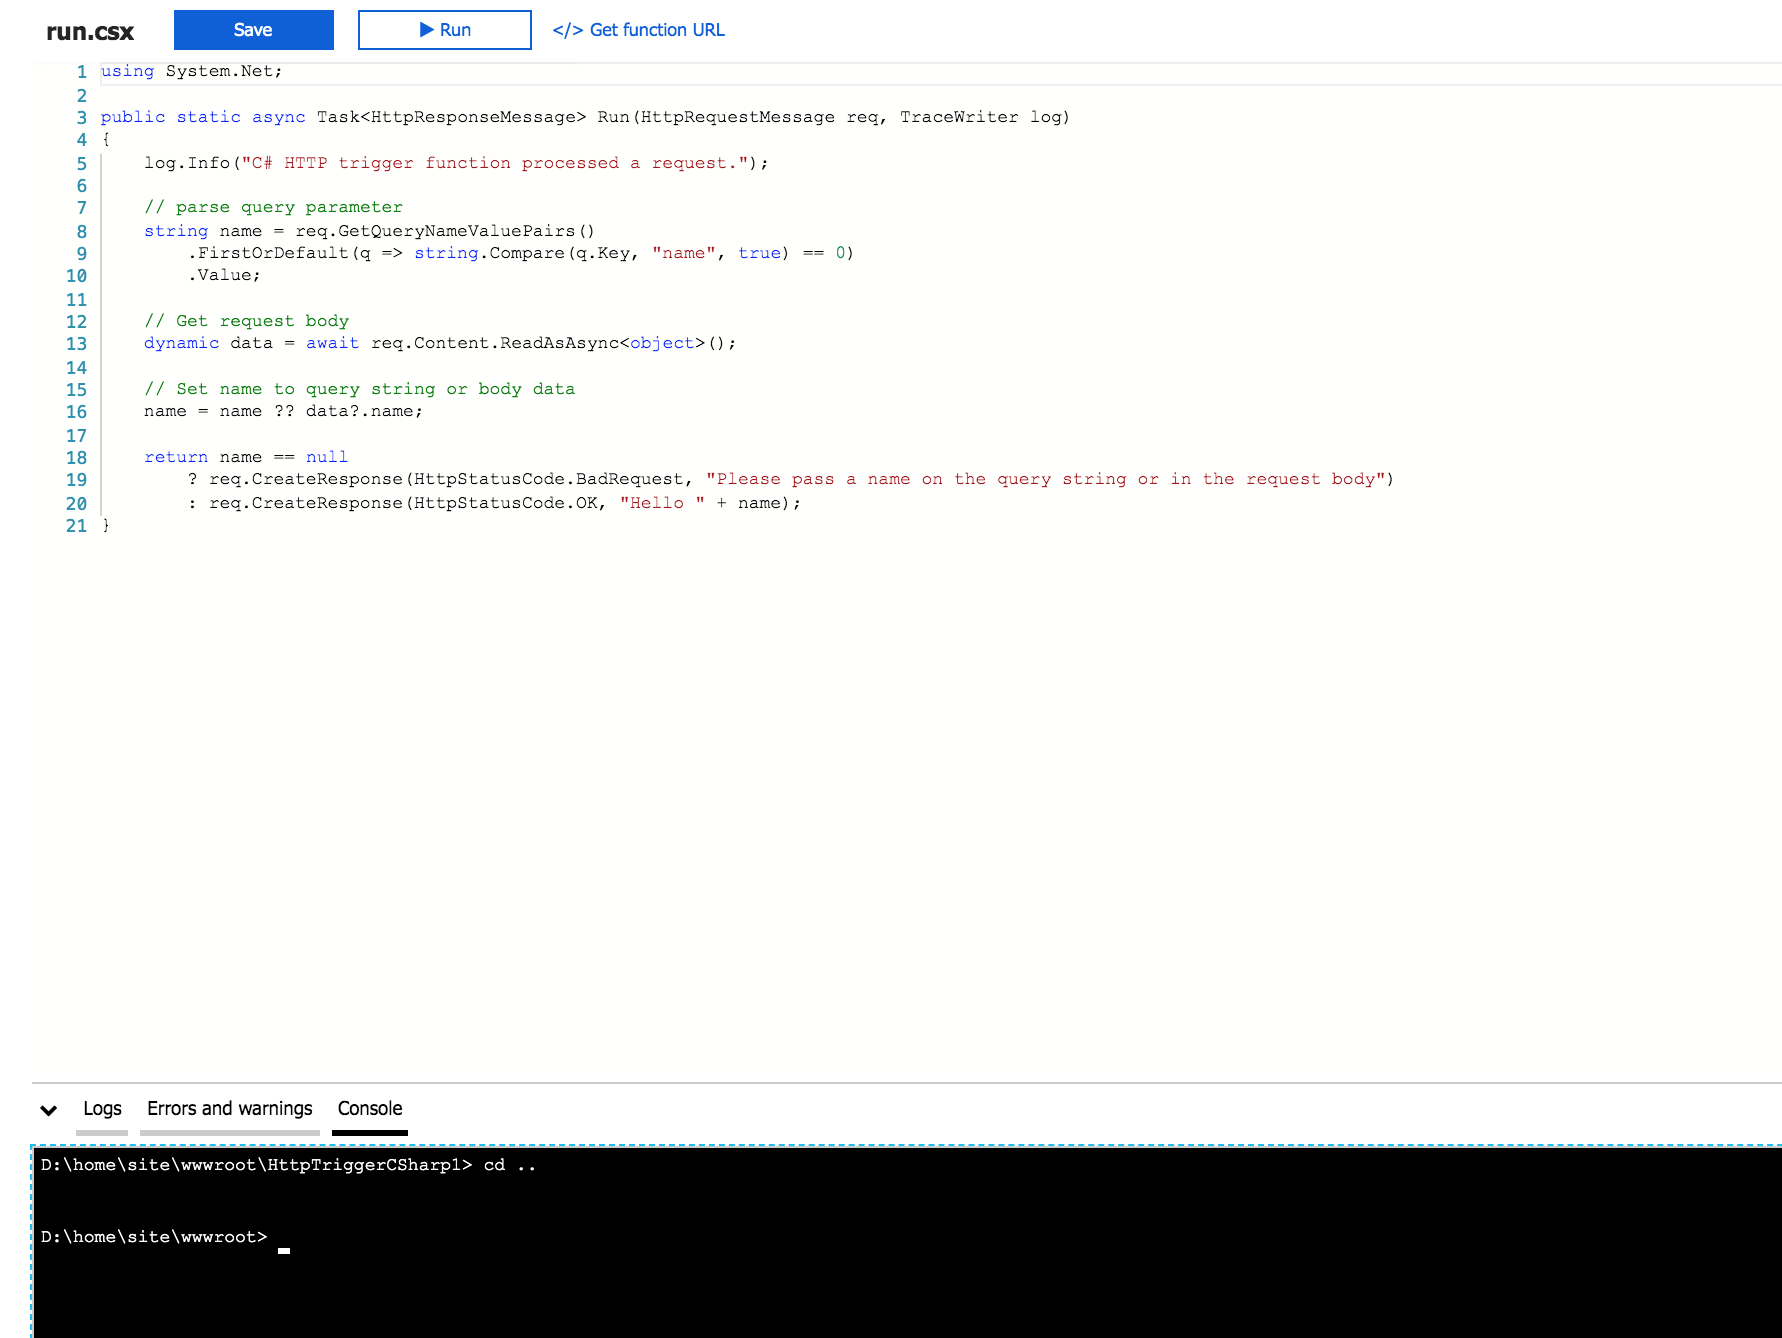Run the function

444,29
